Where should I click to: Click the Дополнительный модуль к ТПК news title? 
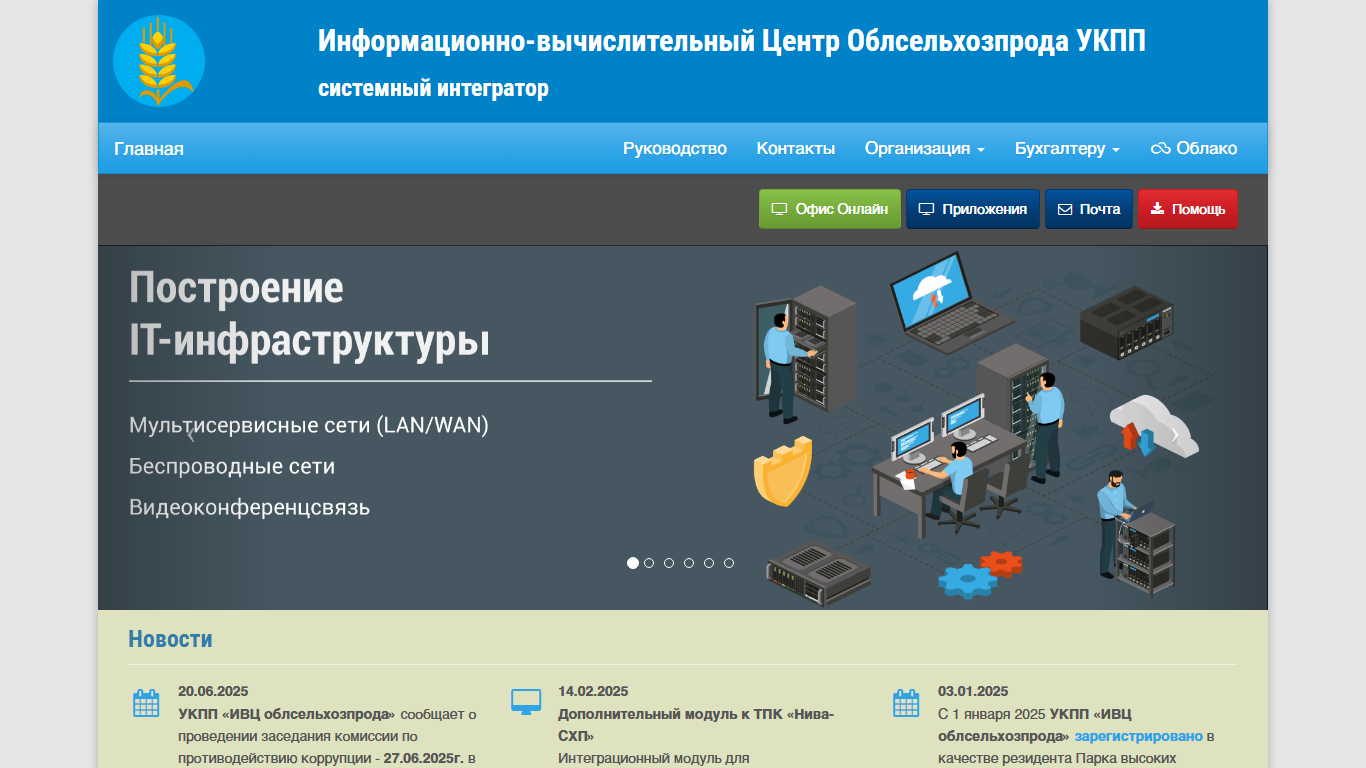pyautogui.click(x=696, y=725)
